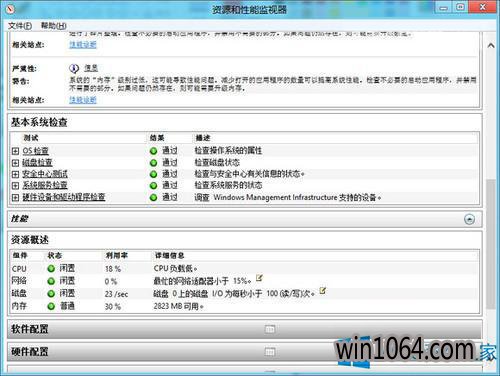Viewport: 500px width, 376px height.
Task: Click the green status icon for 内存
Action: click(51, 306)
